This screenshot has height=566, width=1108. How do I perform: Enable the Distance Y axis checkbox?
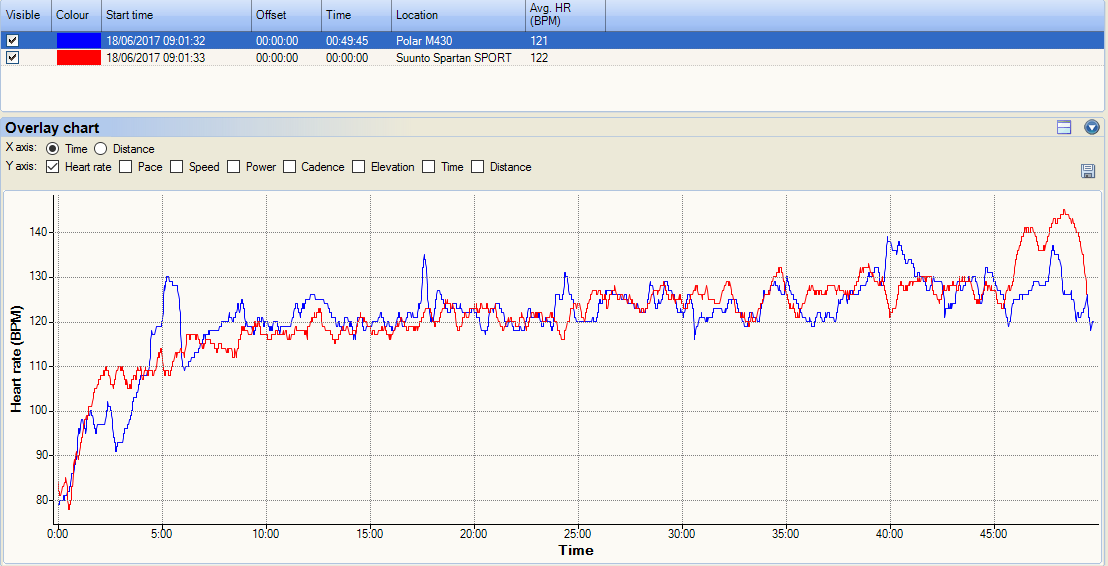click(478, 167)
